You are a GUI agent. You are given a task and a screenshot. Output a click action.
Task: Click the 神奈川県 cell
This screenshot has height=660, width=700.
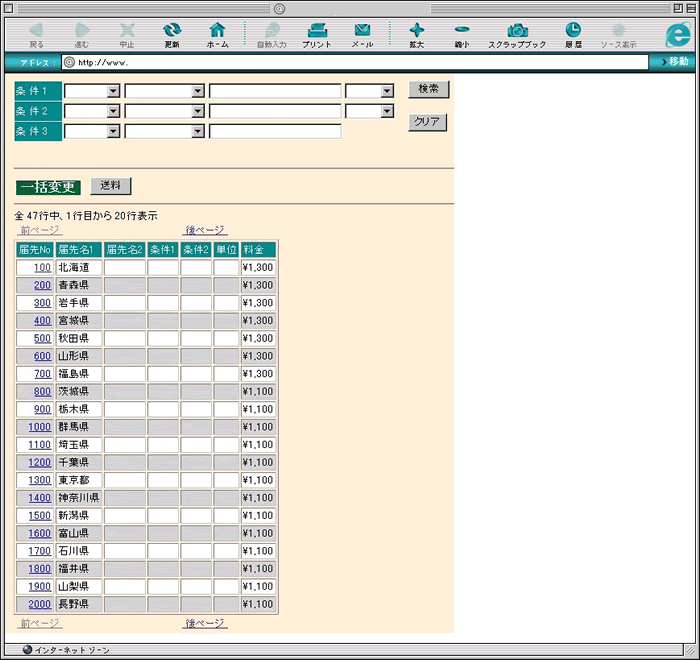pos(79,498)
